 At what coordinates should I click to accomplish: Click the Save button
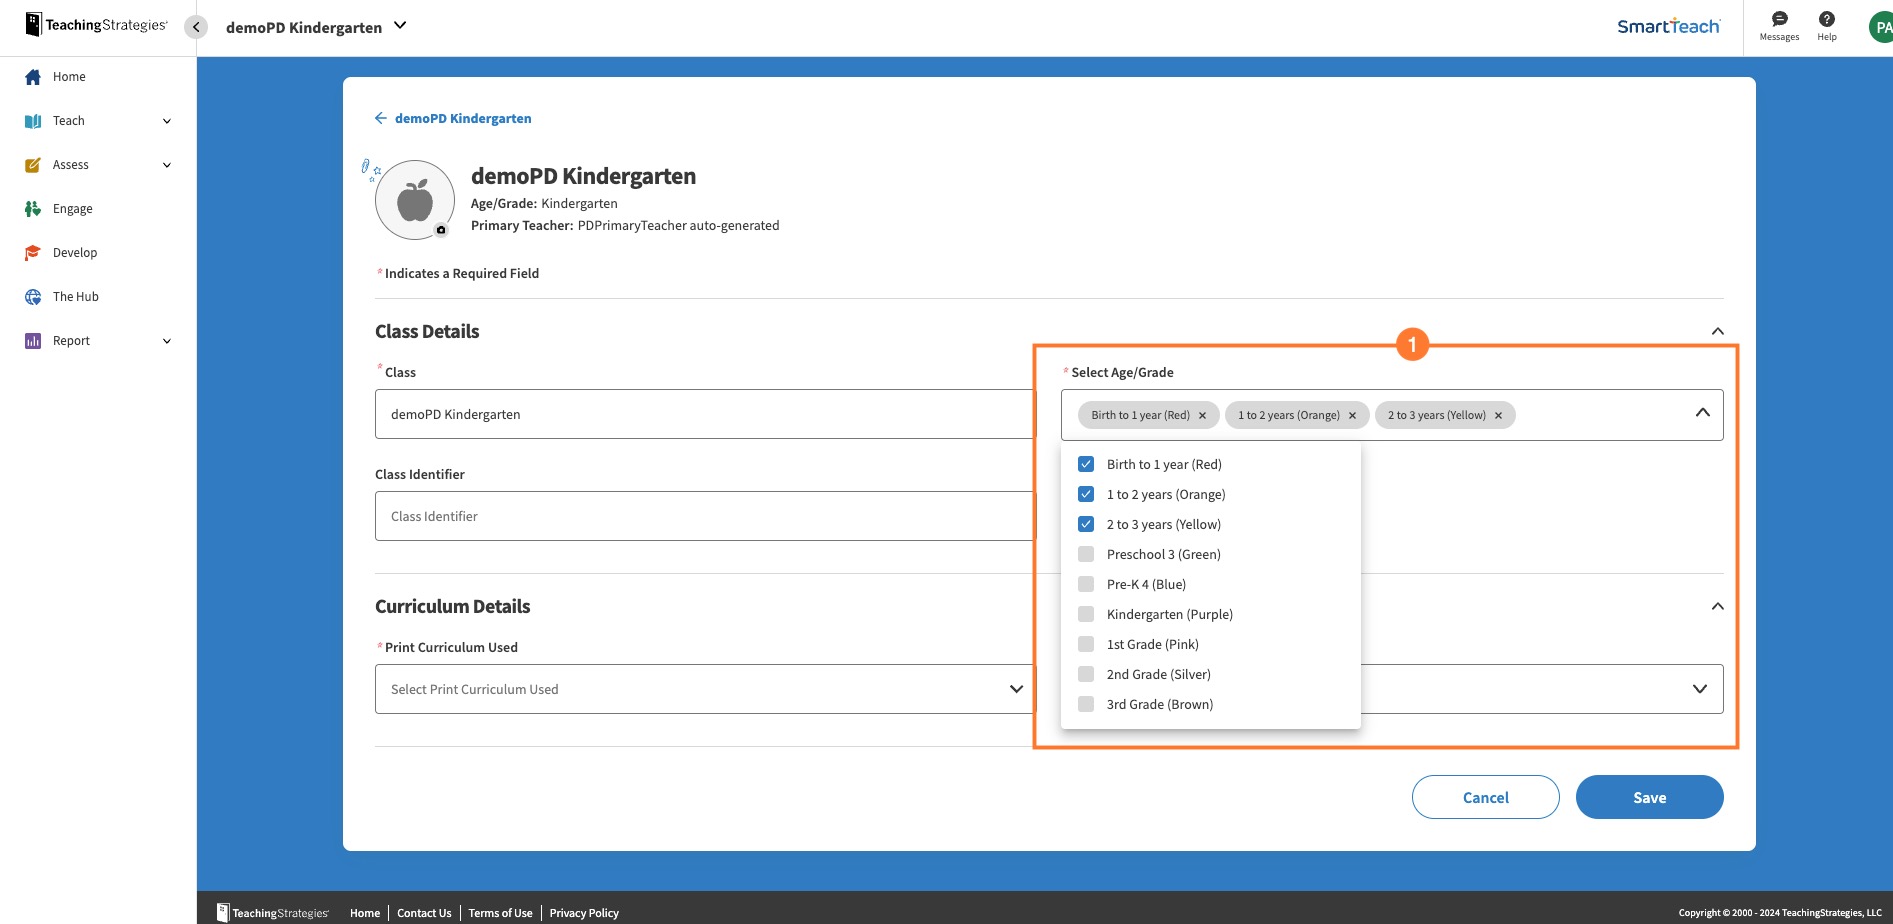[x=1649, y=797]
